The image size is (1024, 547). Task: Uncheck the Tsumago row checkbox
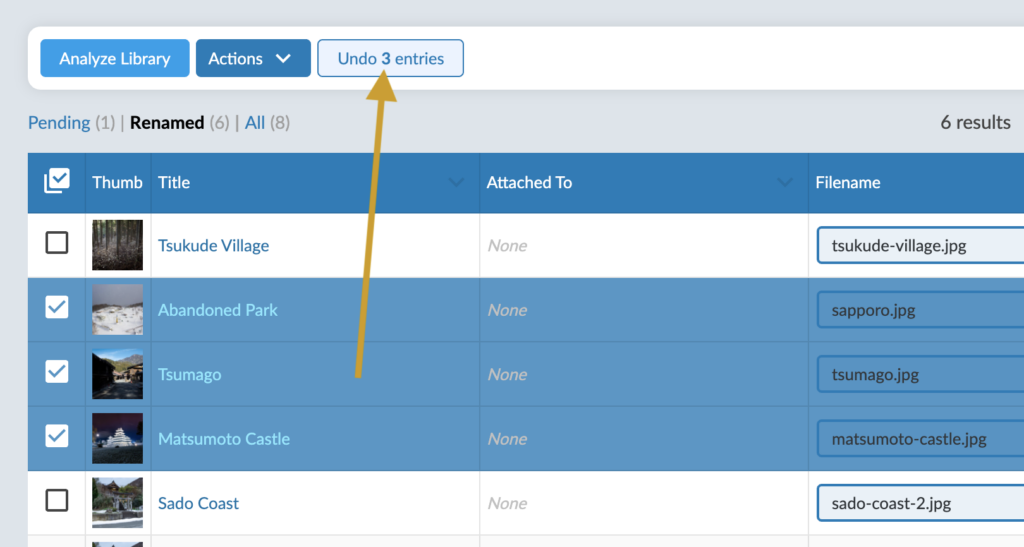click(x=57, y=371)
